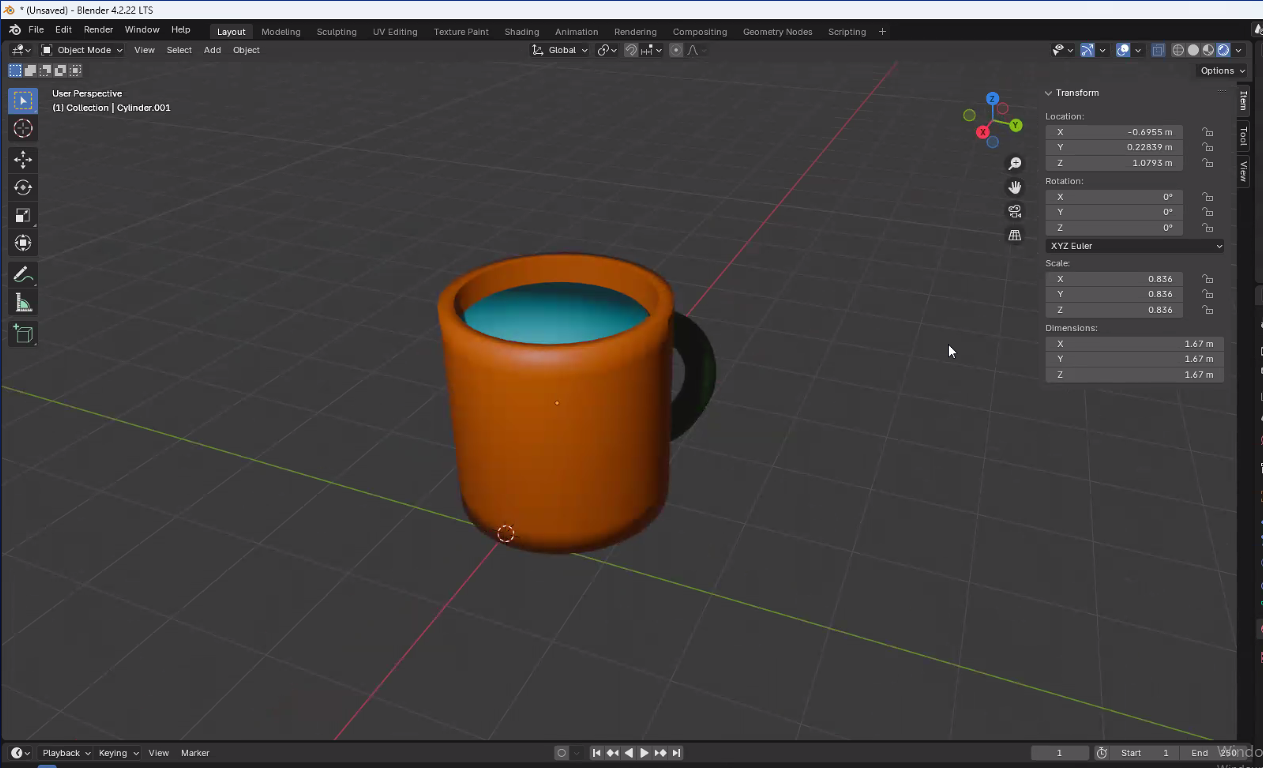
Task: Toggle Location Z lock
Action: point(1208,163)
